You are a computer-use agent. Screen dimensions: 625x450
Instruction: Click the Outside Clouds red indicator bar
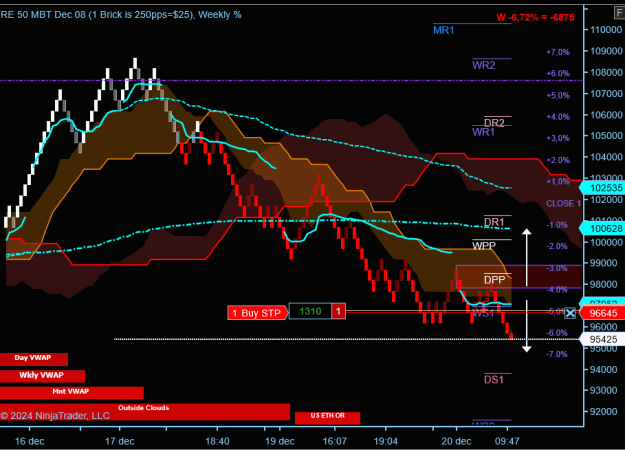[145, 411]
